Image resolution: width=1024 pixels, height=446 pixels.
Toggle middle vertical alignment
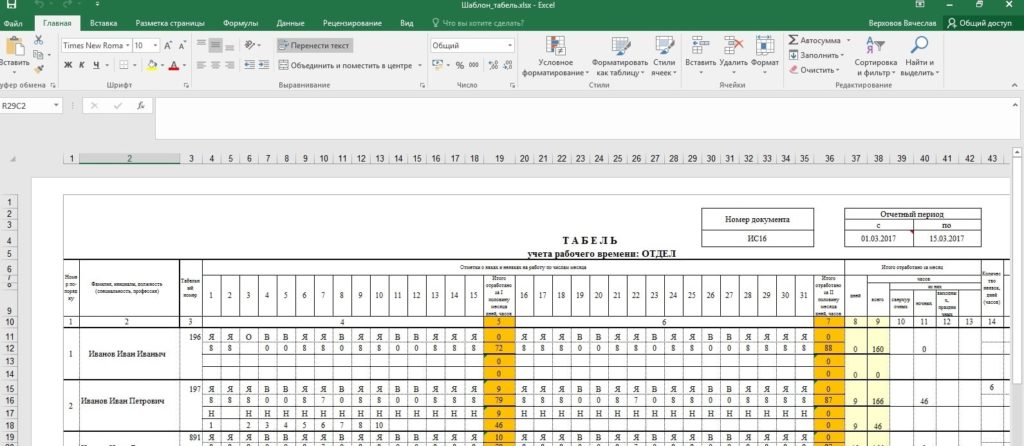coord(215,46)
